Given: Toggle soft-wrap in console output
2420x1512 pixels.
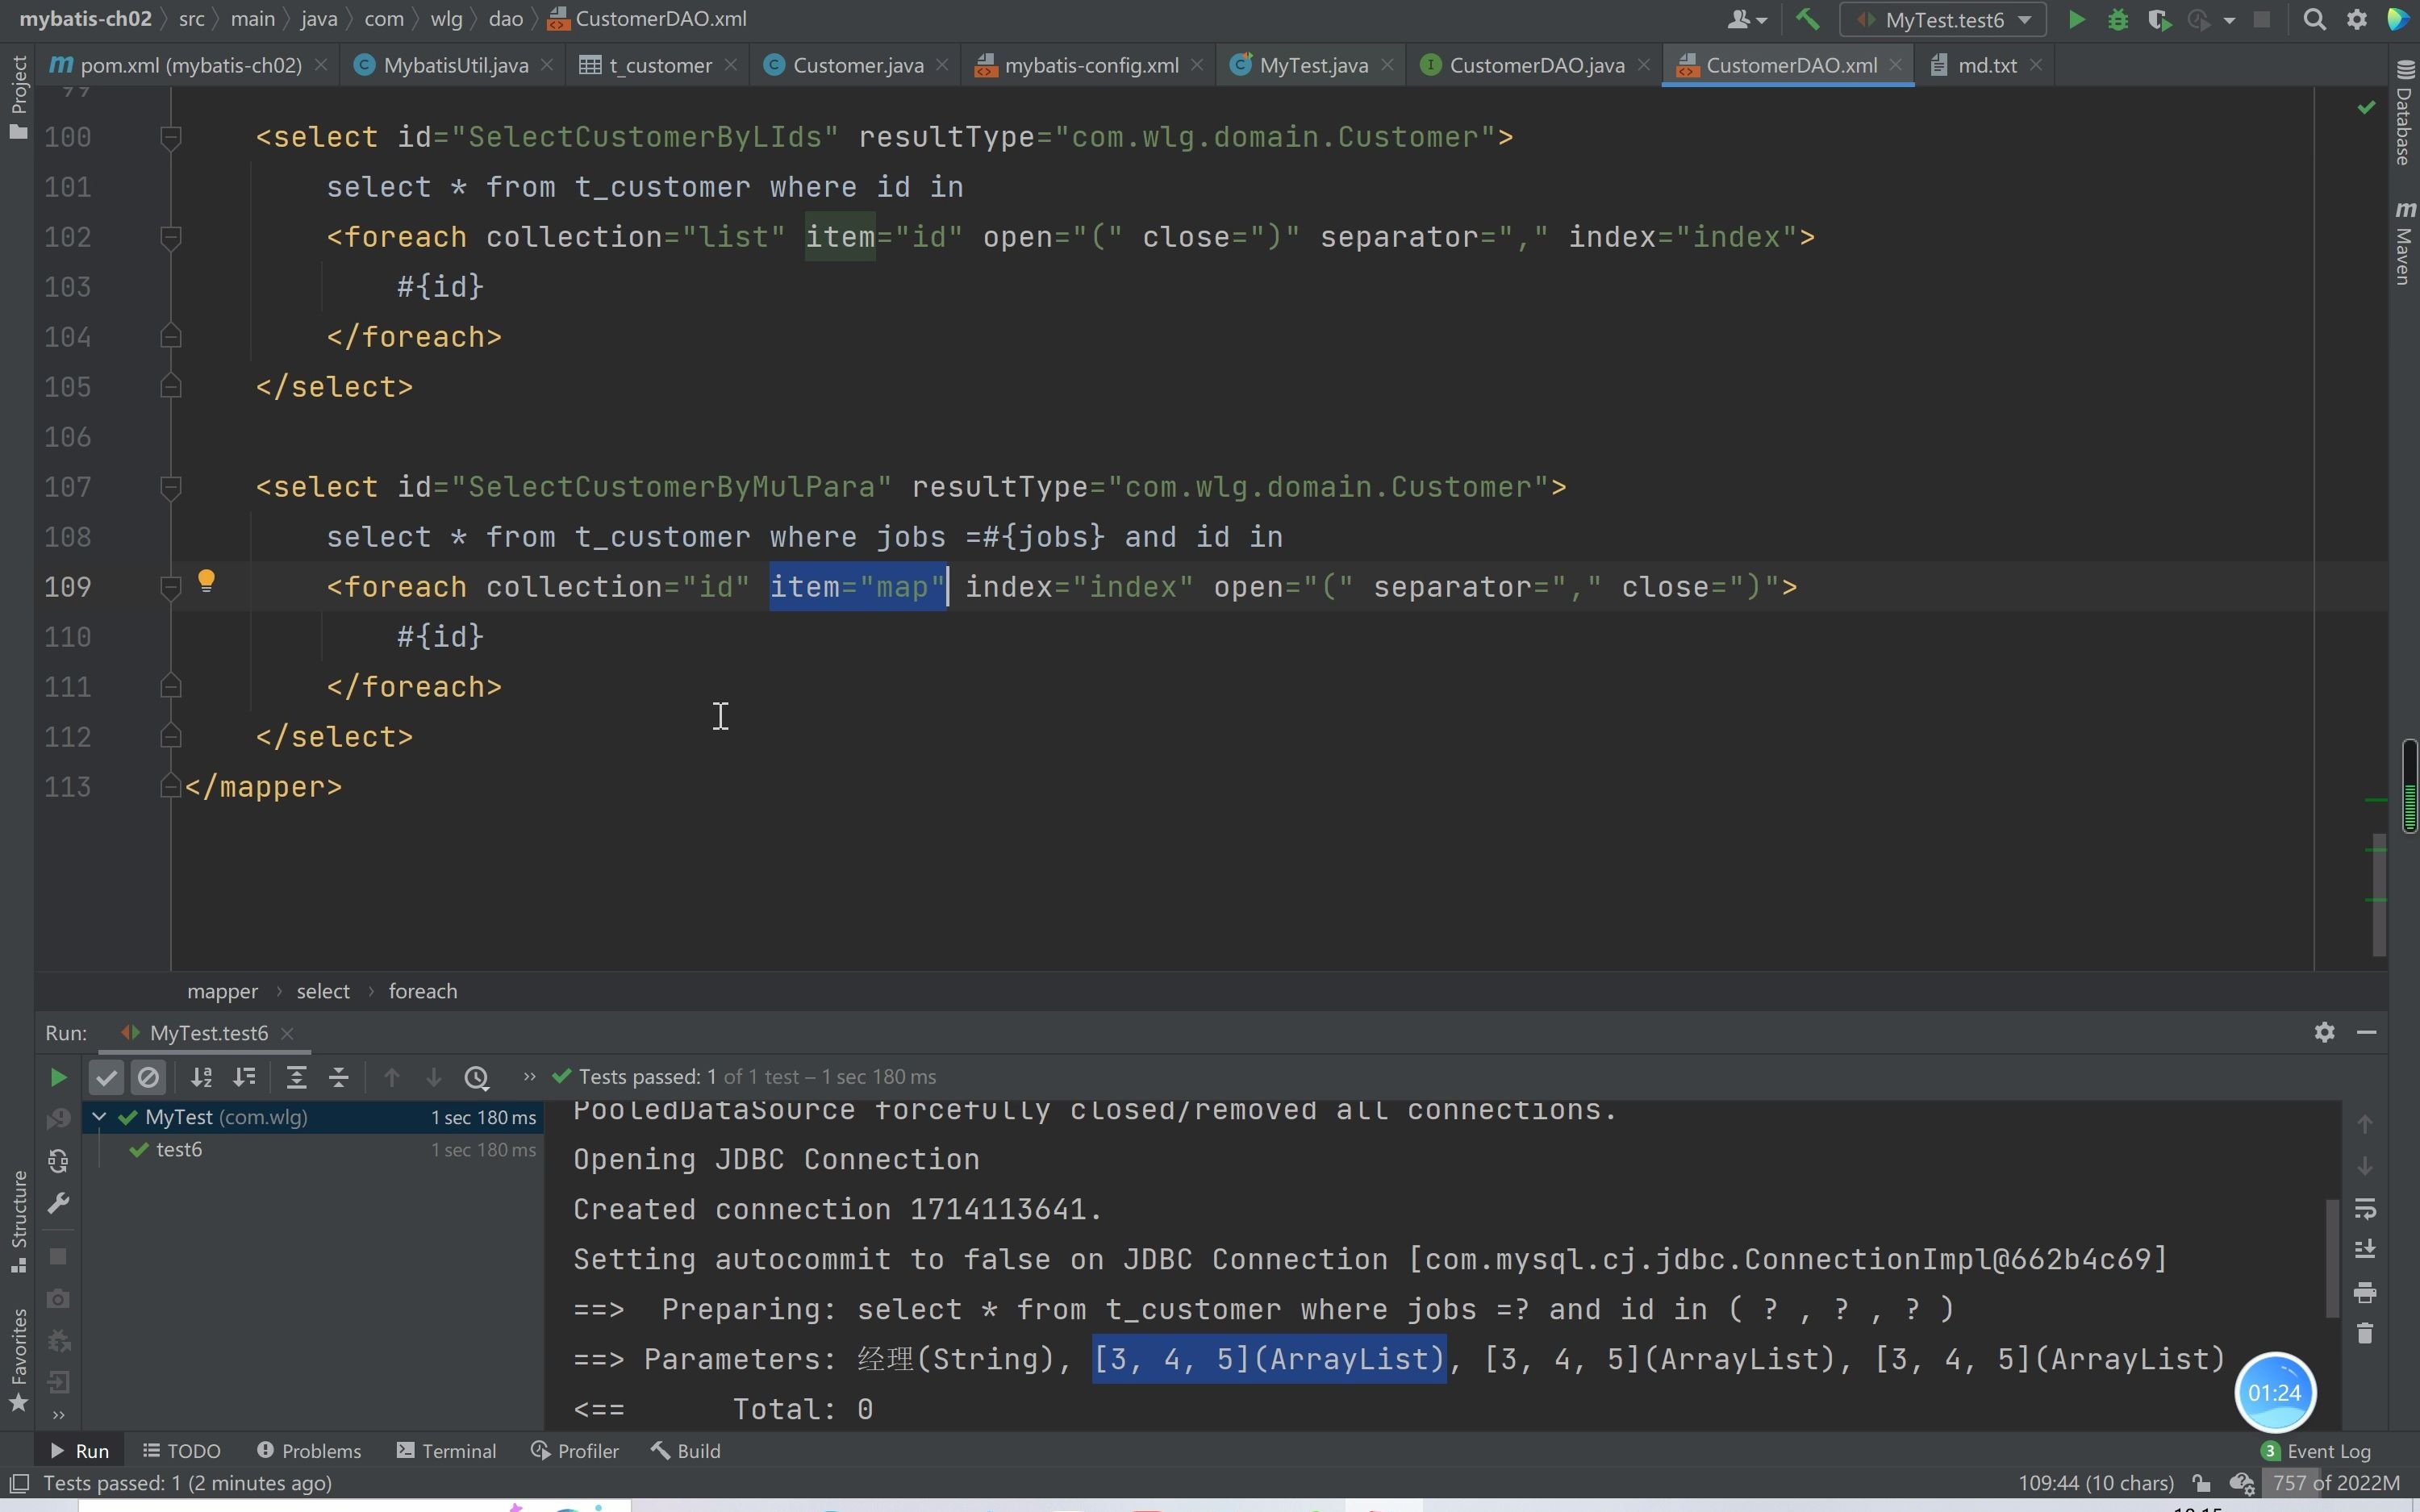Looking at the screenshot, I should pos(2365,1208).
